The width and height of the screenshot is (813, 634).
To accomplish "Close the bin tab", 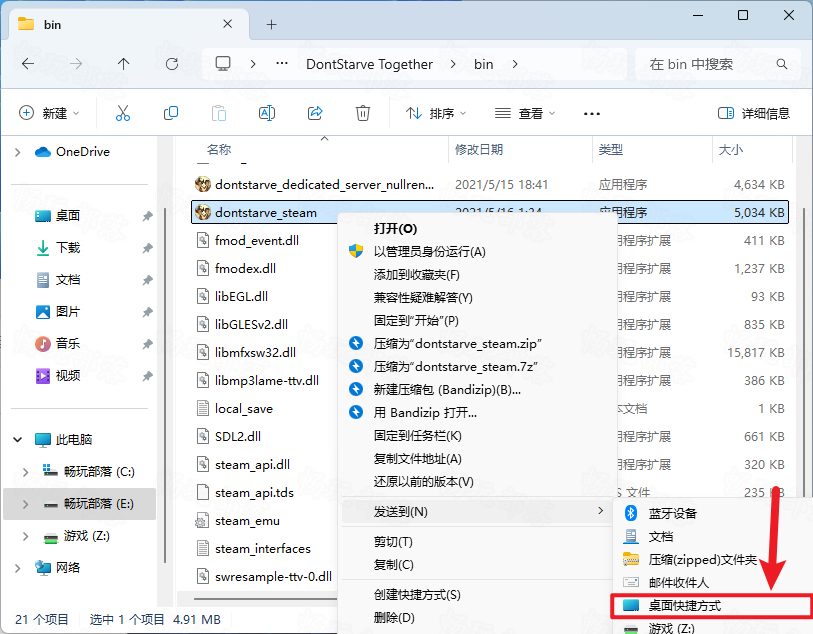I will (x=227, y=24).
